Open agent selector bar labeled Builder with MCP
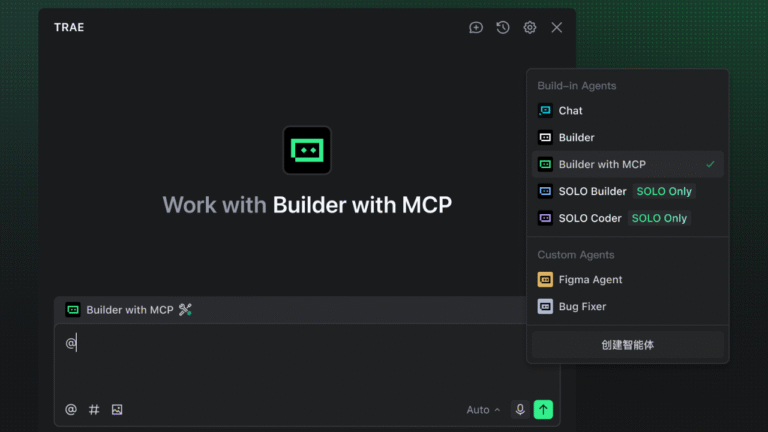 click(x=290, y=310)
